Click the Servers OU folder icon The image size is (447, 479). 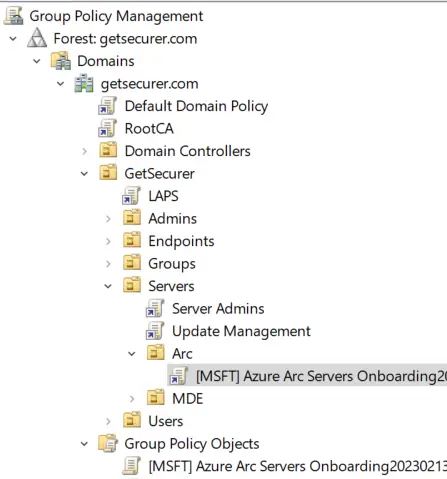(132, 285)
